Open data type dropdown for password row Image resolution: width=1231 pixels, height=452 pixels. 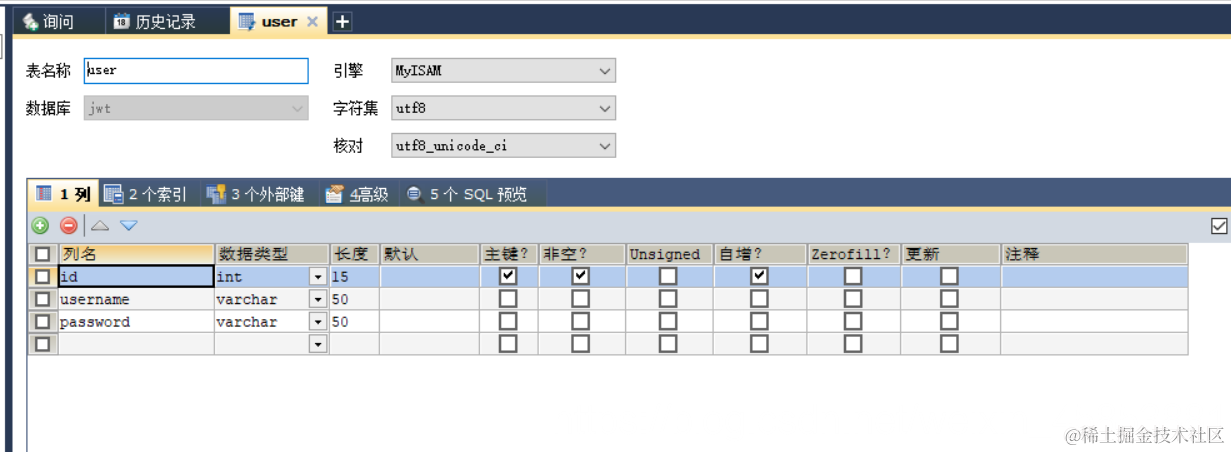(318, 322)
